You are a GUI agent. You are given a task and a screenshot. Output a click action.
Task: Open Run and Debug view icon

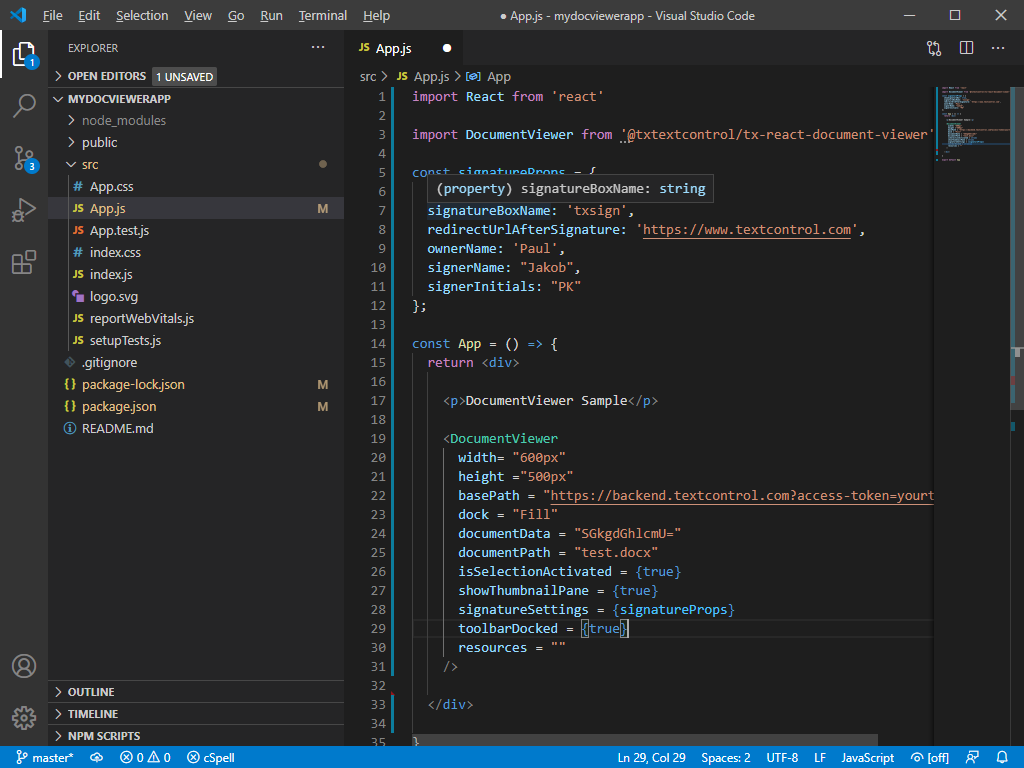(x=24, y=210)
